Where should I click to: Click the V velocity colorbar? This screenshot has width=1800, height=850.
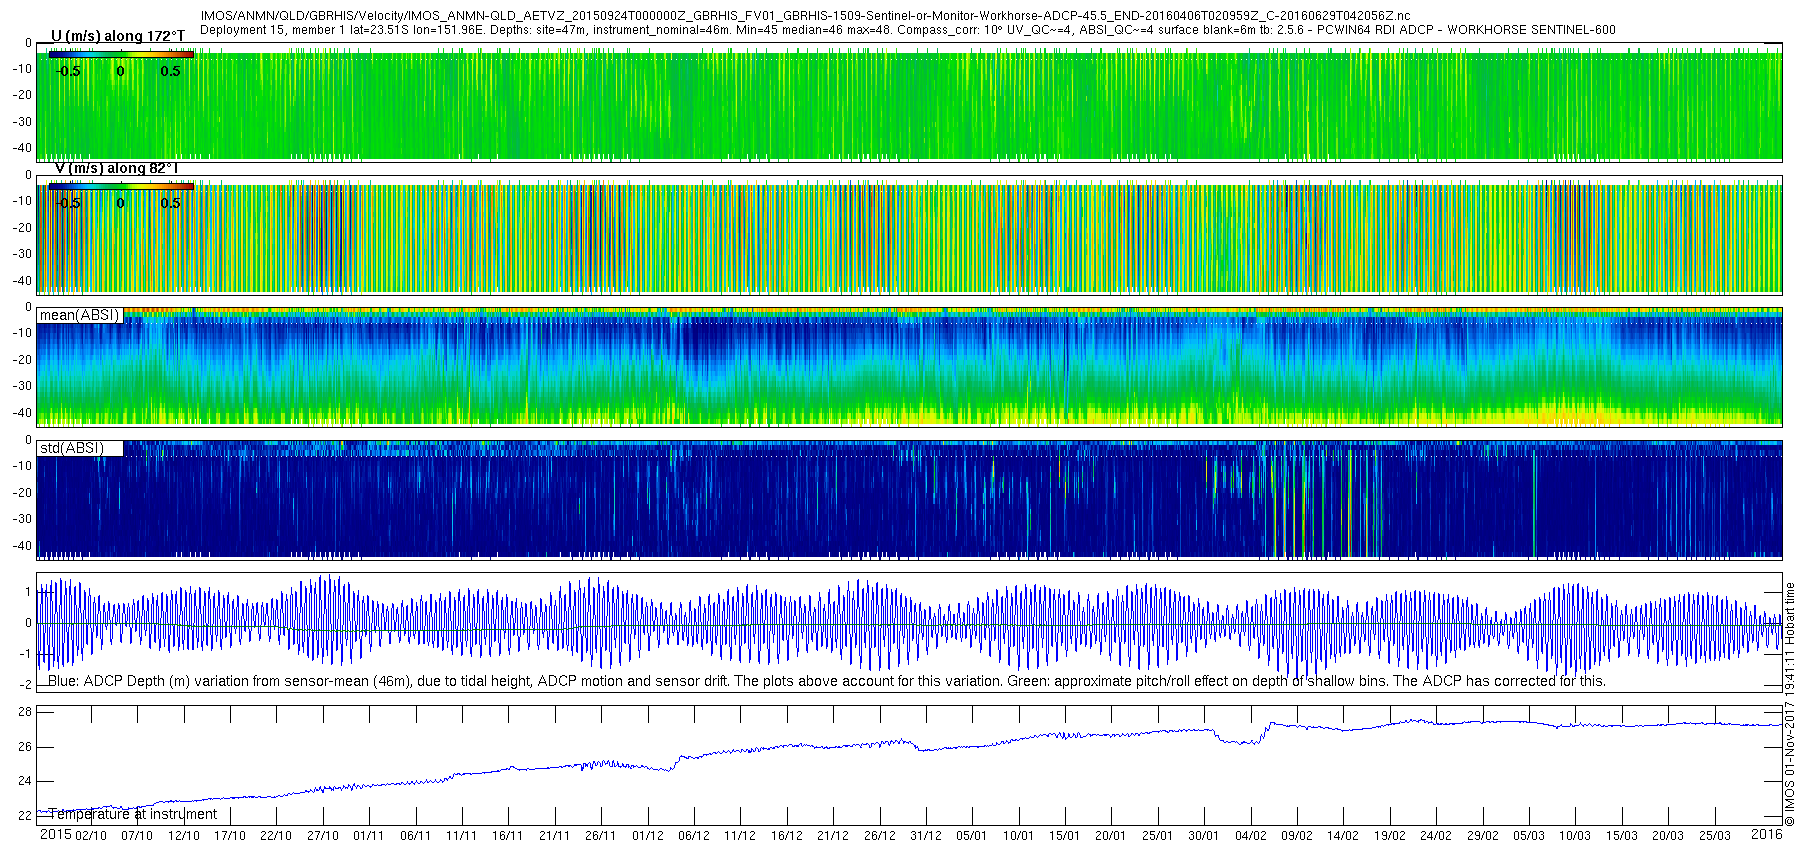pos(120,186)
